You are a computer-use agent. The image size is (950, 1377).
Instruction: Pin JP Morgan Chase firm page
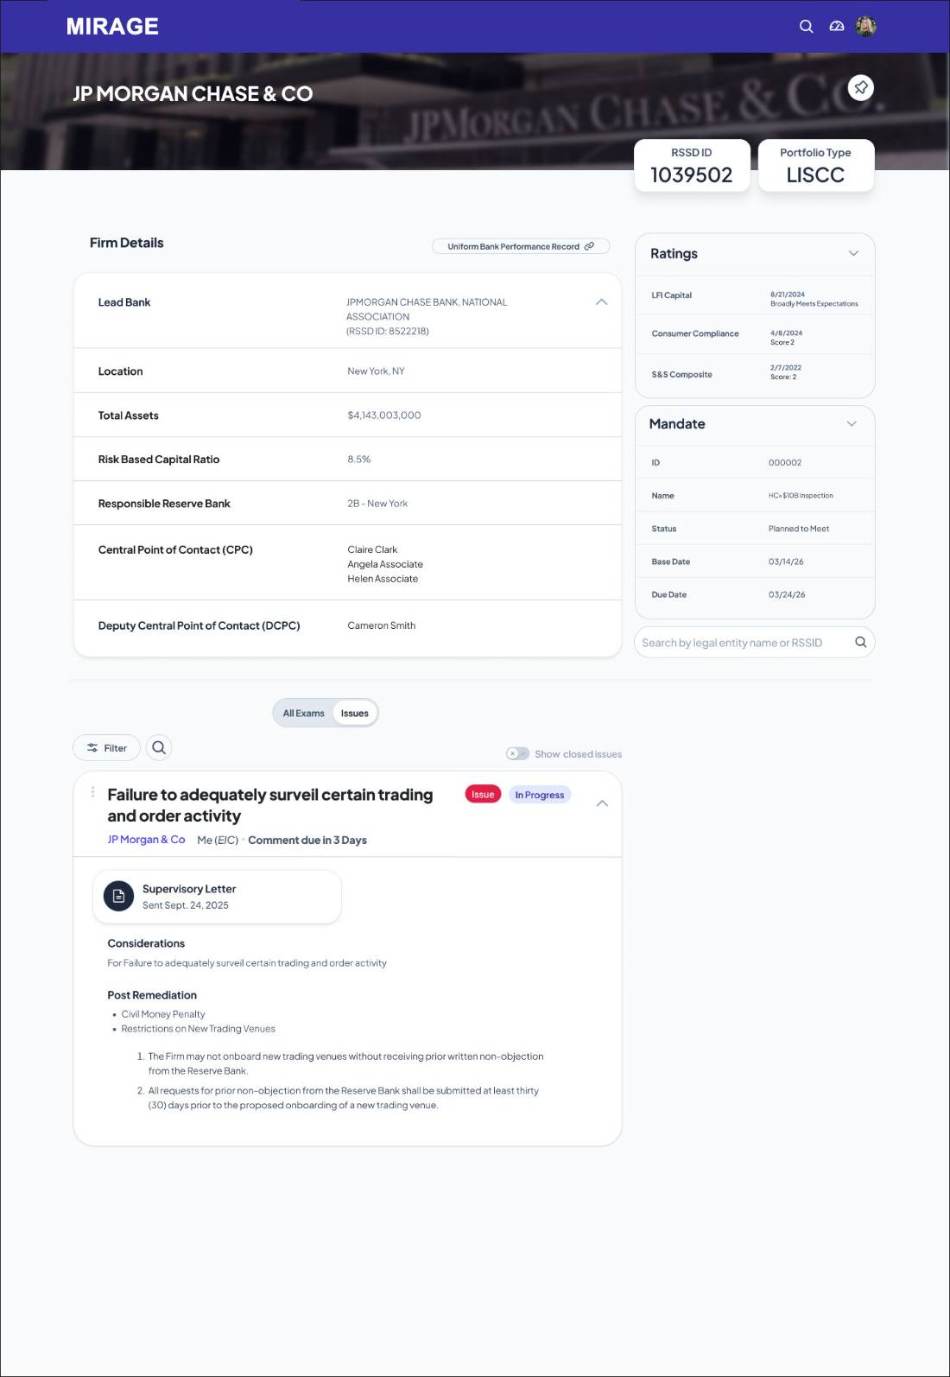[860, 87]
